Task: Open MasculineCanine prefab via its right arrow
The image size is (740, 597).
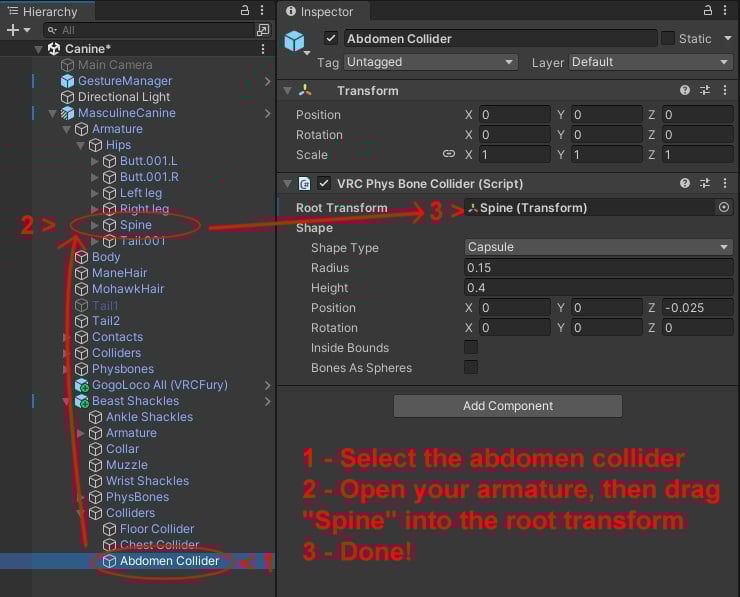Action: tap(268, 113)
